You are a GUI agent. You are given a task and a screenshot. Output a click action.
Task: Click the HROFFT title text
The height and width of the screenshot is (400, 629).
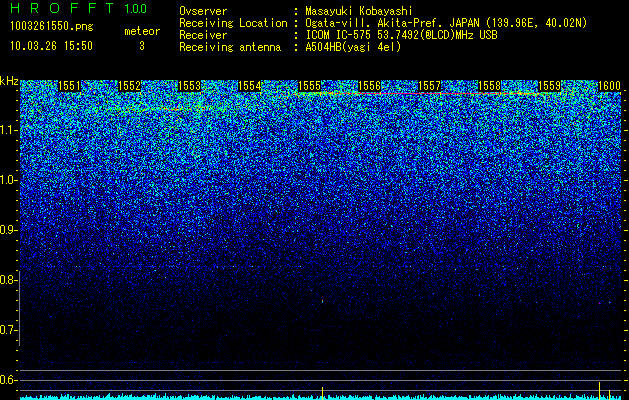pos(62,8)
